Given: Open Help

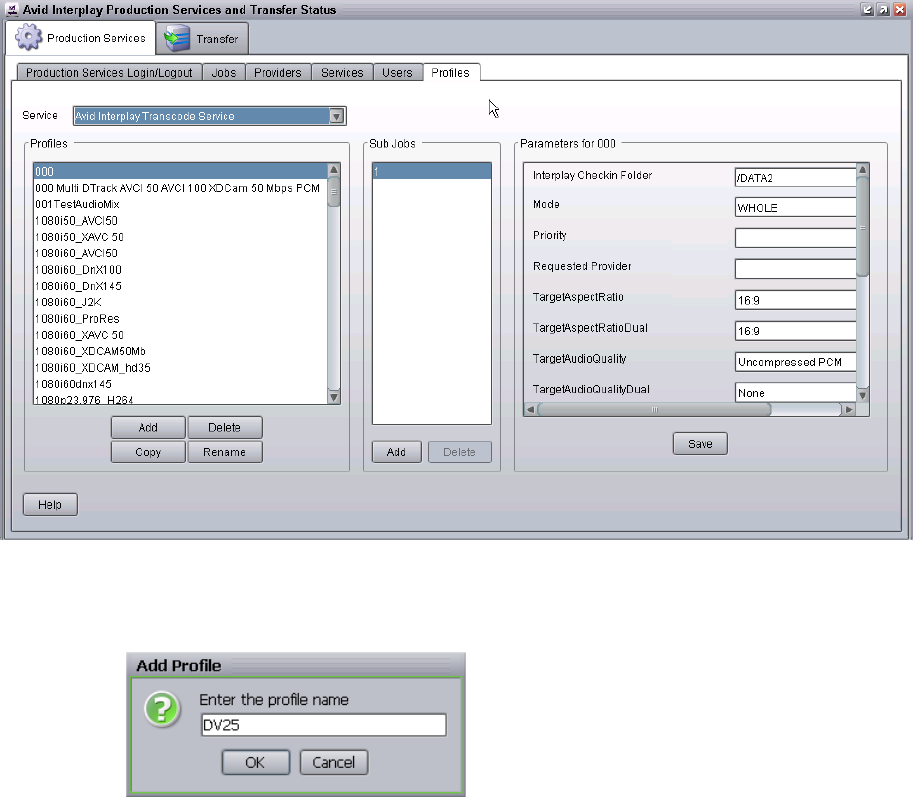Looking at the screenshot, I should click(50, 504).
